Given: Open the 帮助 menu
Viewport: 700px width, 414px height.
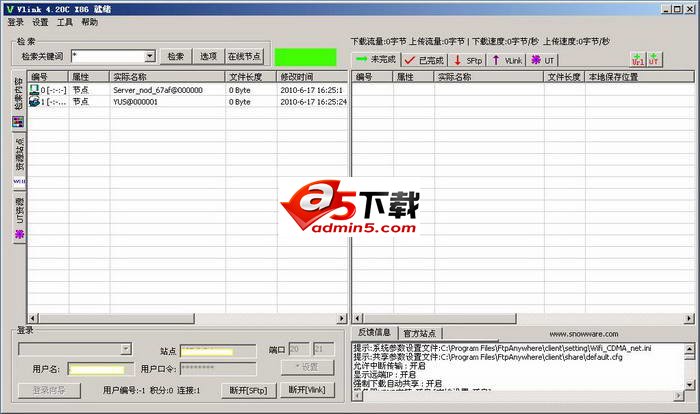Looking at the screenshot, I should point(89,22).
